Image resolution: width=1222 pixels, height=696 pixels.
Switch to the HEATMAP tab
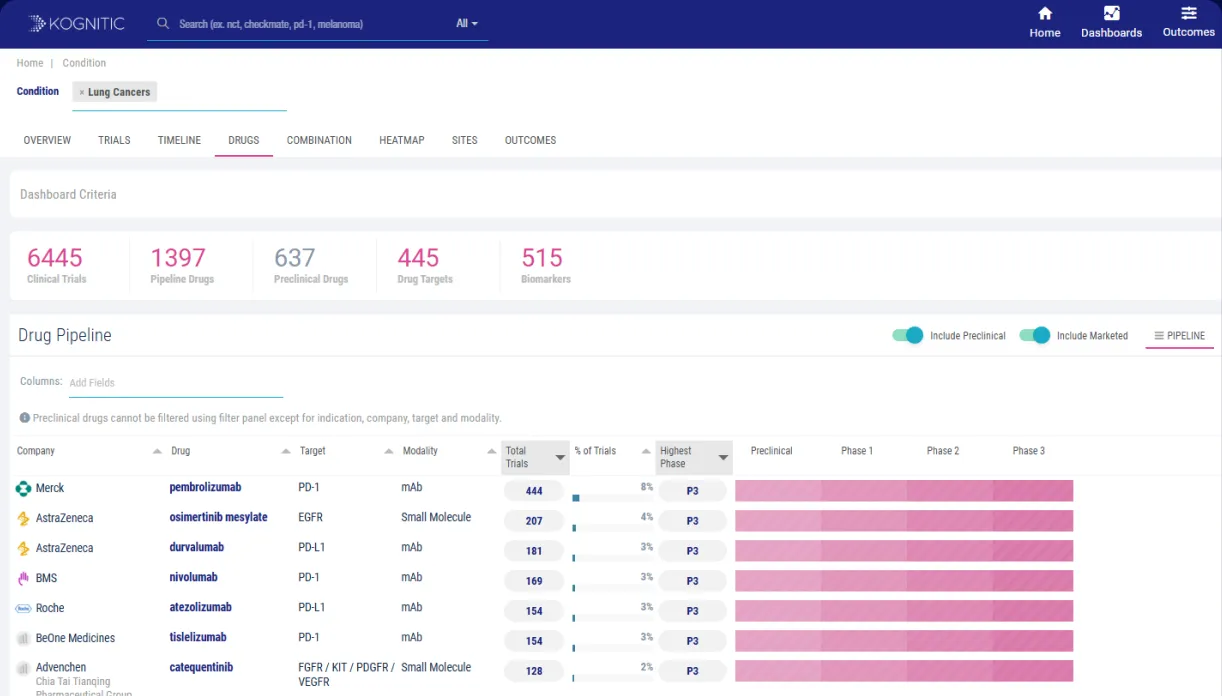click(402, 140)
